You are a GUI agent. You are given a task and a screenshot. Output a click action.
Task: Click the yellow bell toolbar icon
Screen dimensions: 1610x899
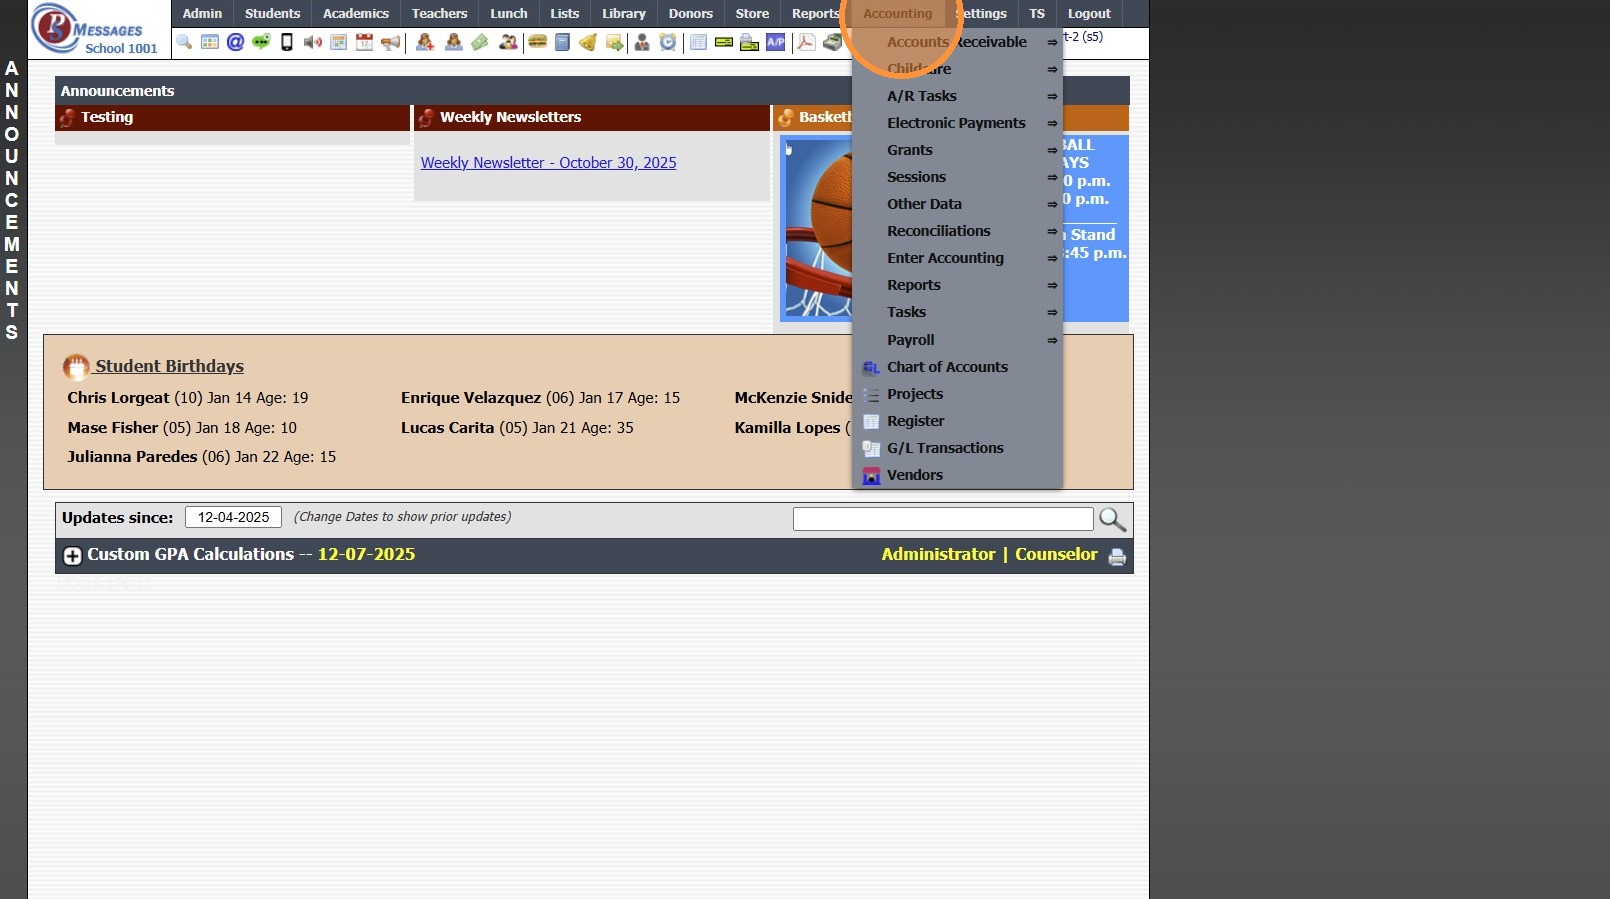[x=588, y=42]
